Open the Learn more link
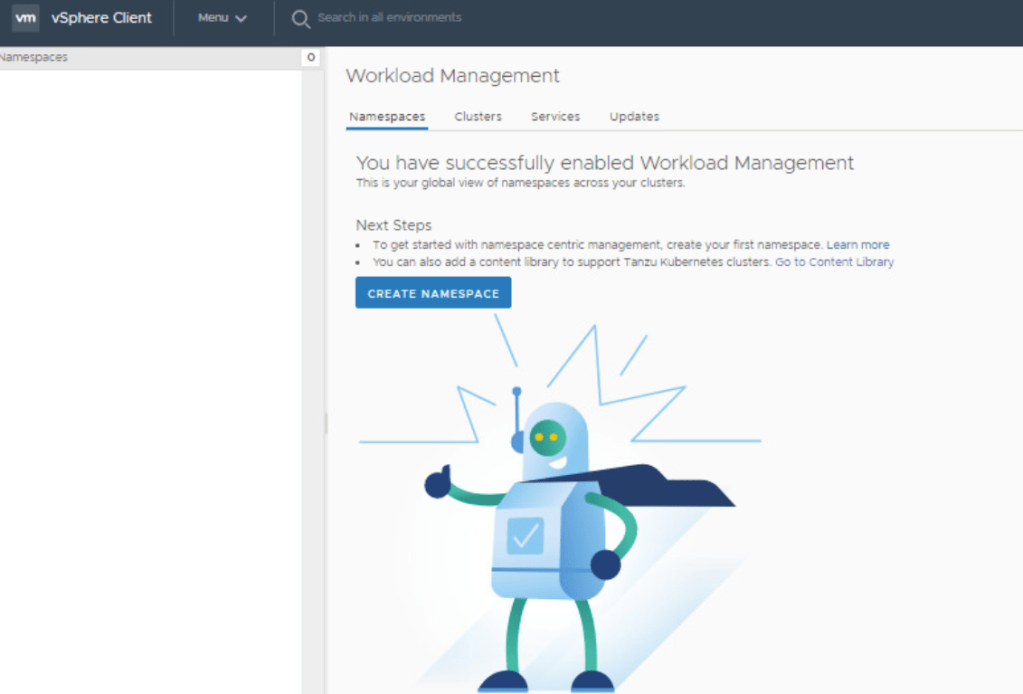The image size is (1023, 694). coord(857,245)
